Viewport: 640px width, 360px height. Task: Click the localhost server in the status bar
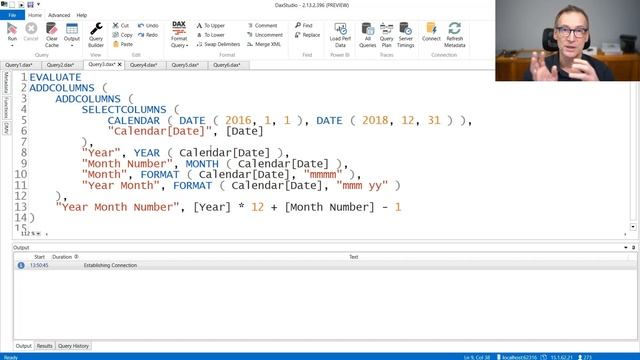point(517,357)
